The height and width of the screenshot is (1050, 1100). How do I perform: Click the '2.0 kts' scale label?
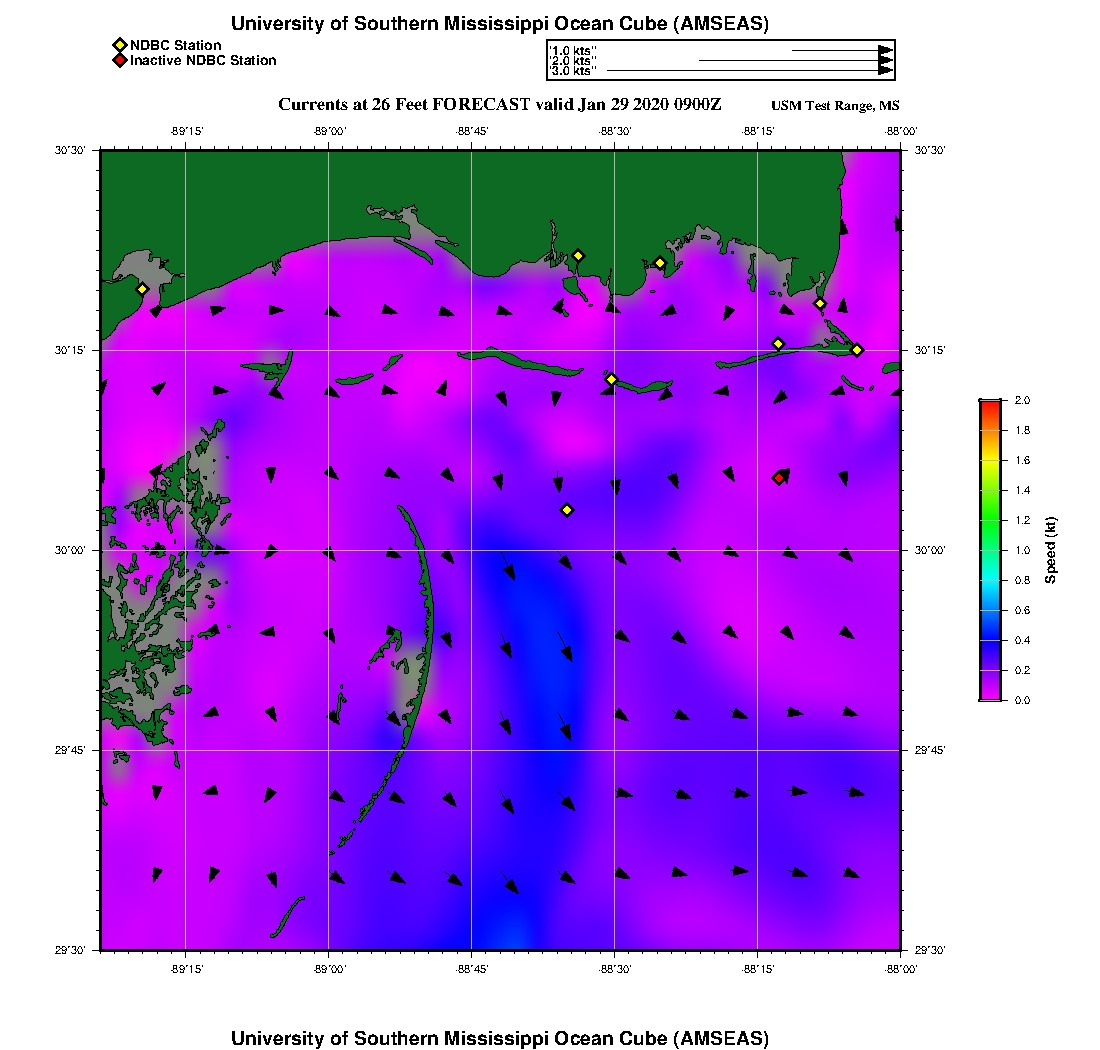pyautogui.click(x=573, y=60)
